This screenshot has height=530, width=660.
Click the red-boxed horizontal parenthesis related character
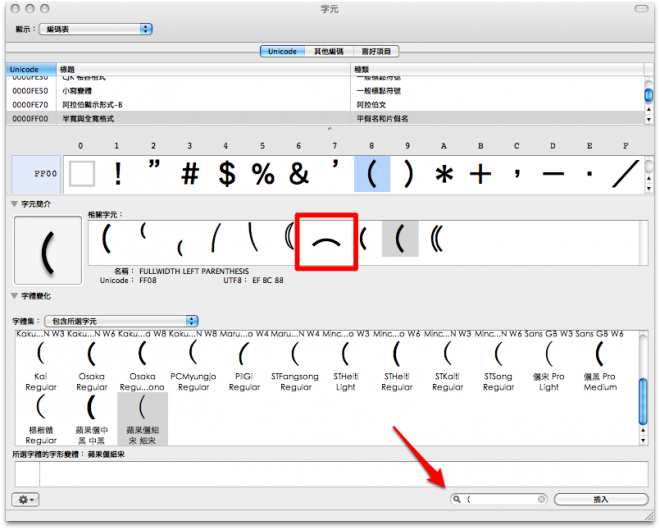325,240
